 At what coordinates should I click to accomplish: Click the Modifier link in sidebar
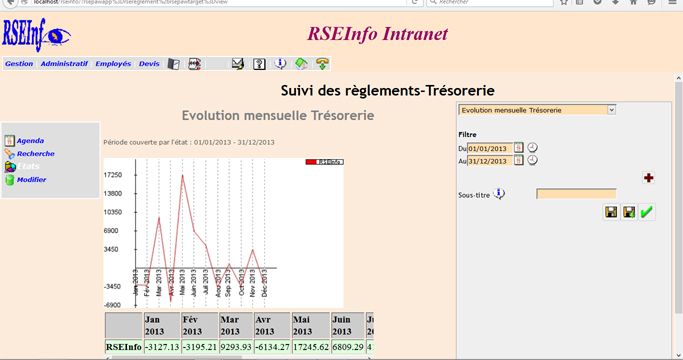pyautogui.click(x=31, y=180)
